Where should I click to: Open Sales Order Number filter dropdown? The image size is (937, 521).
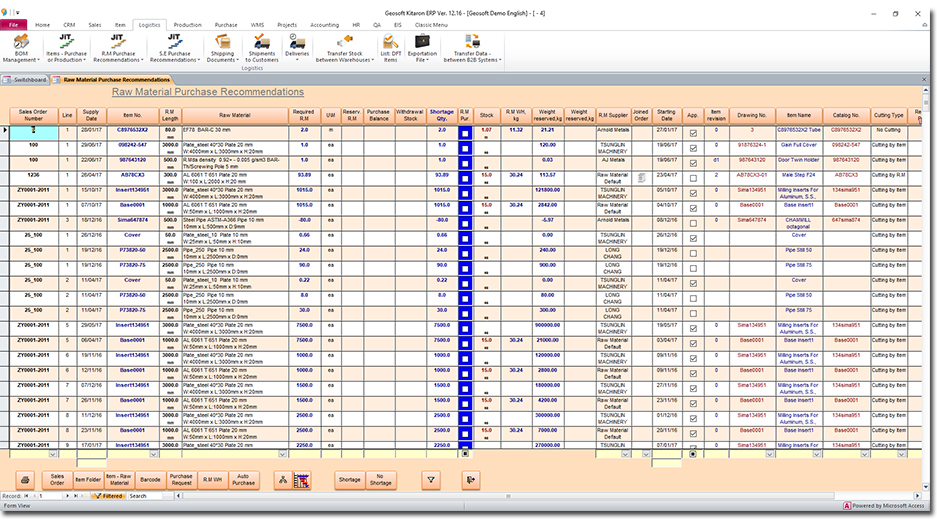(x=53, y=454)
